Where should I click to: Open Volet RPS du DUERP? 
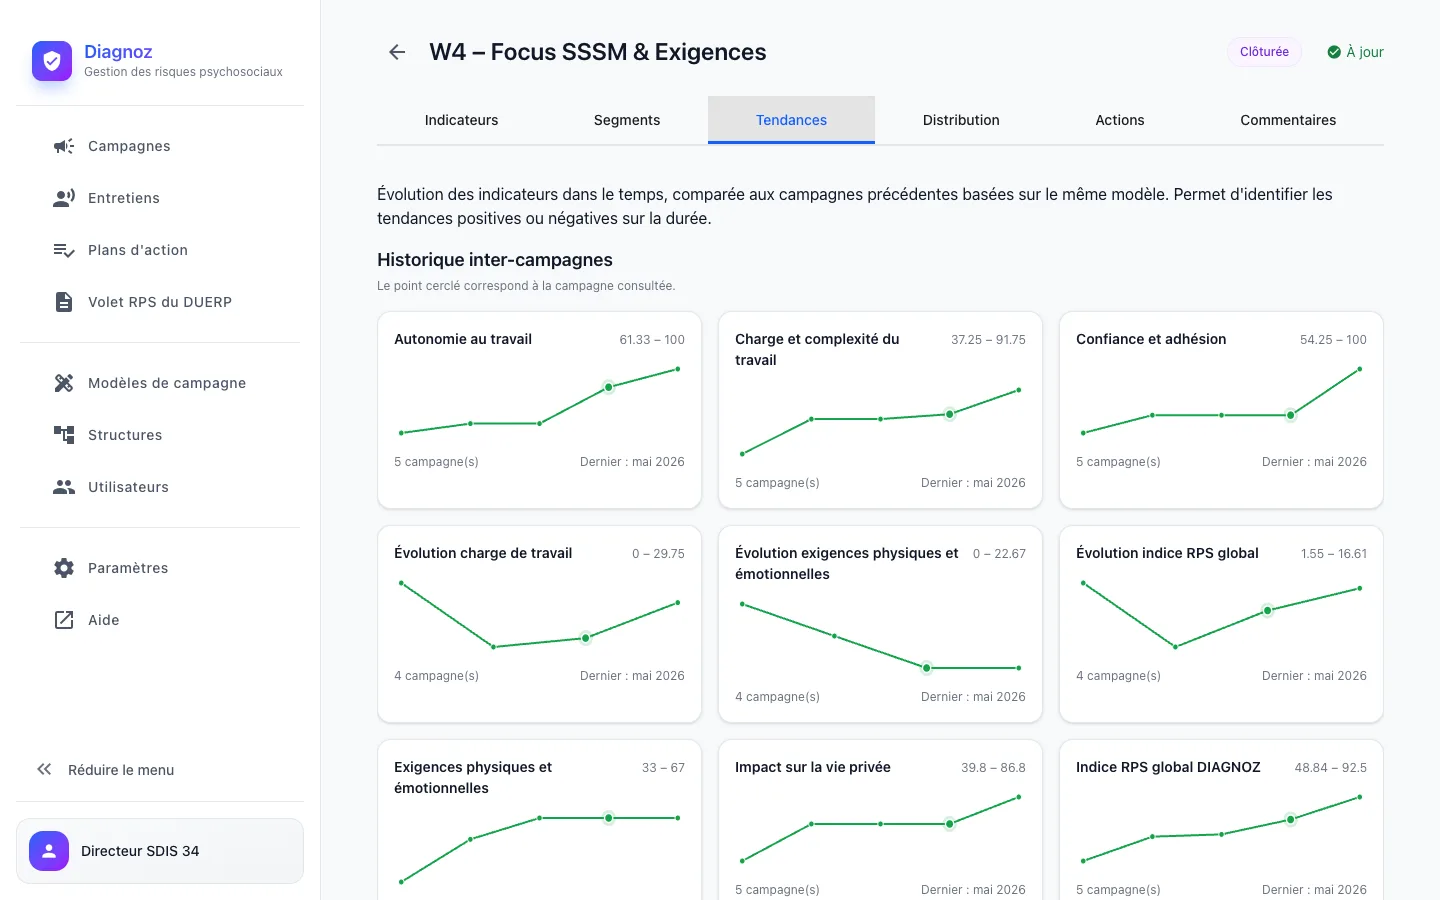160,302
